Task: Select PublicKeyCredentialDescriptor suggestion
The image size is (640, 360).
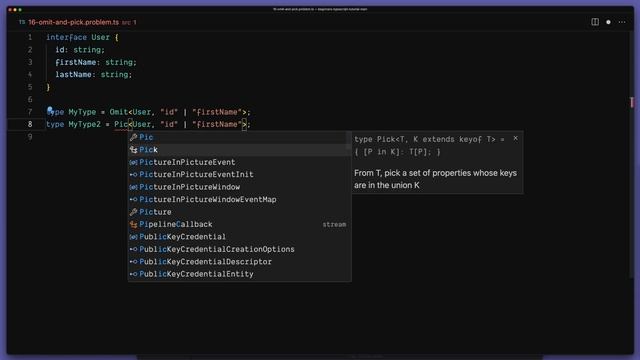Action: point(240,262)
